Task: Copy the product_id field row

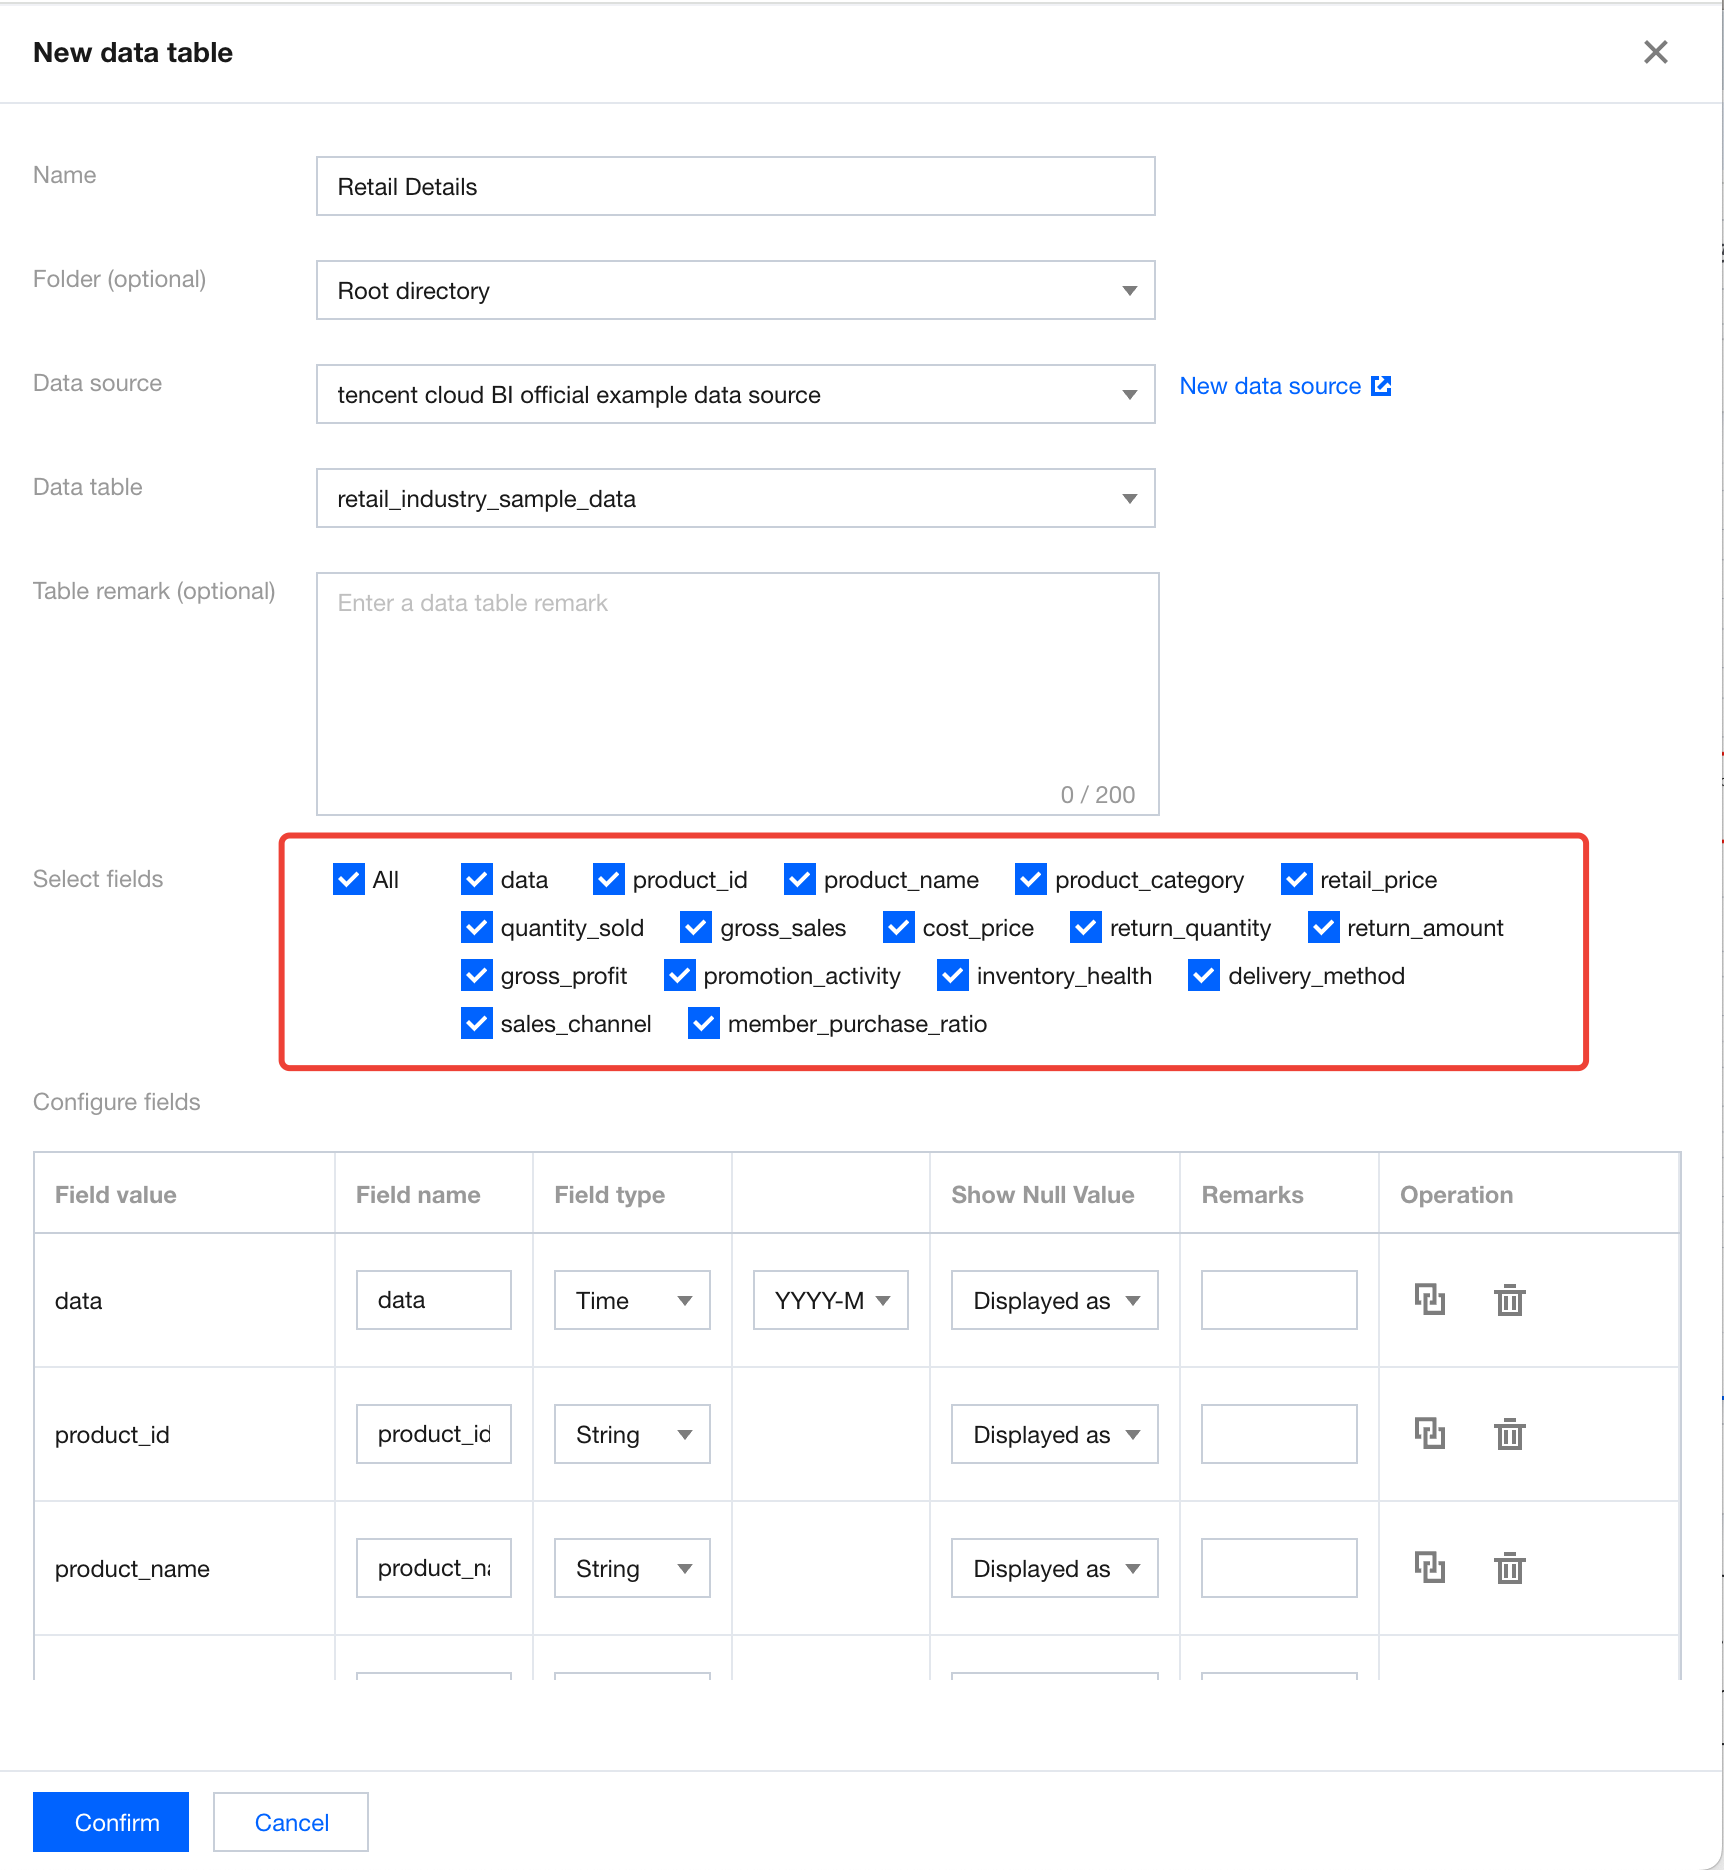Action: [x=1429, y=1433]
